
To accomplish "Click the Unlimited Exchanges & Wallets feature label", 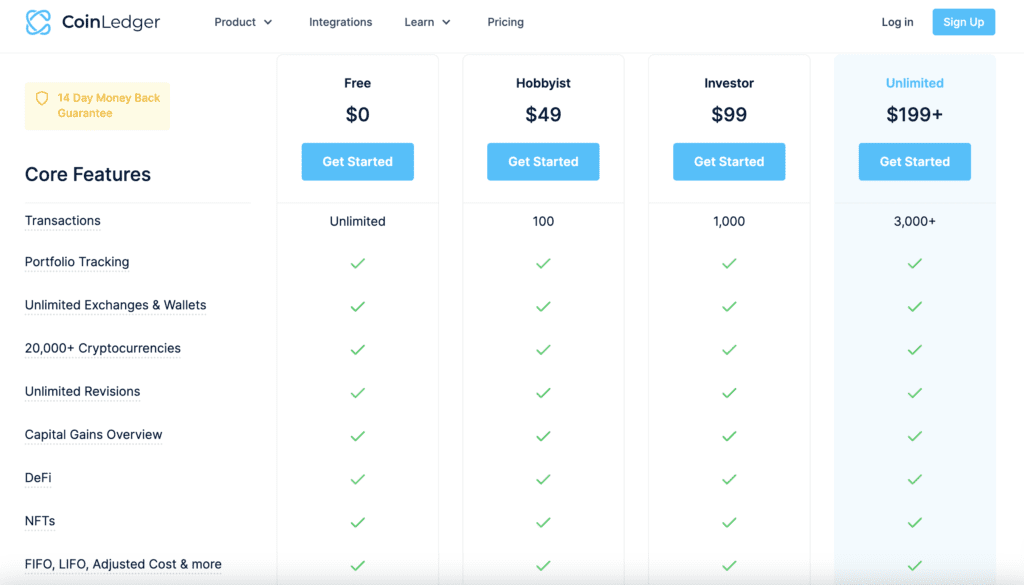I will tap(116, 305).
